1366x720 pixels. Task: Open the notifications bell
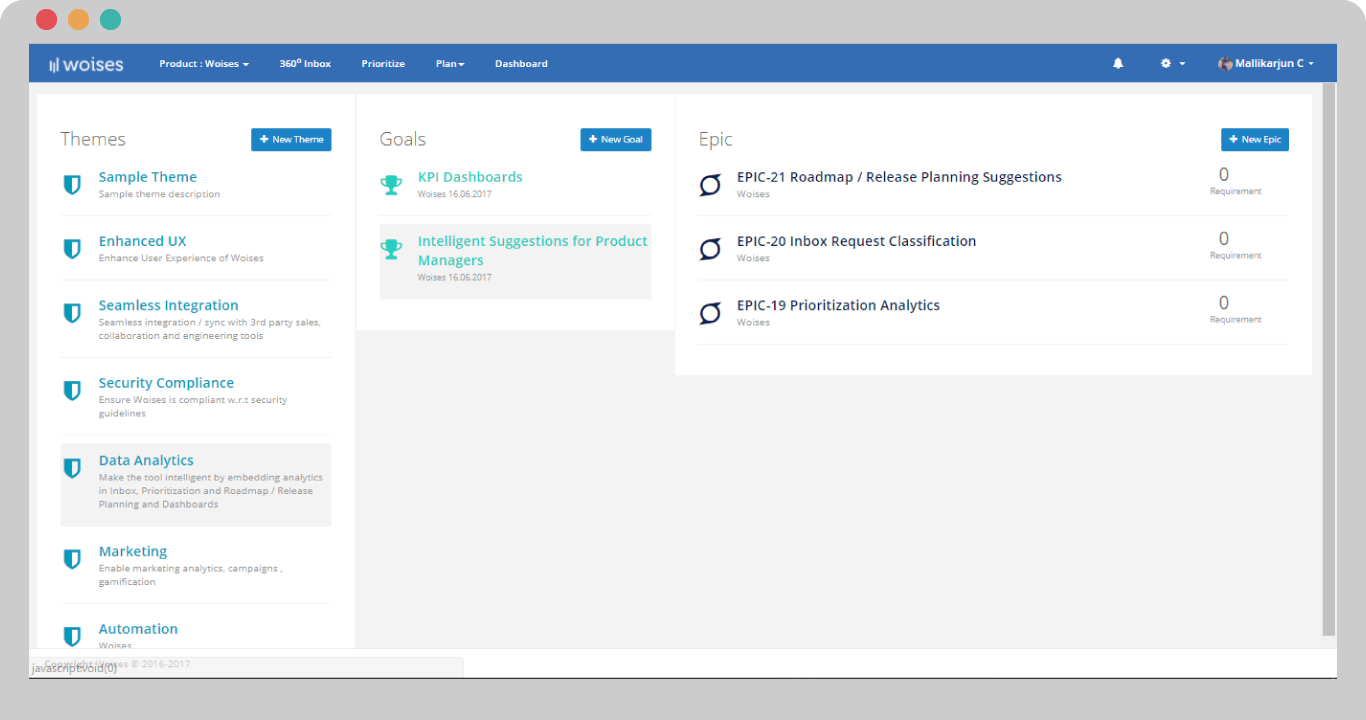(x=1118, y=63)
